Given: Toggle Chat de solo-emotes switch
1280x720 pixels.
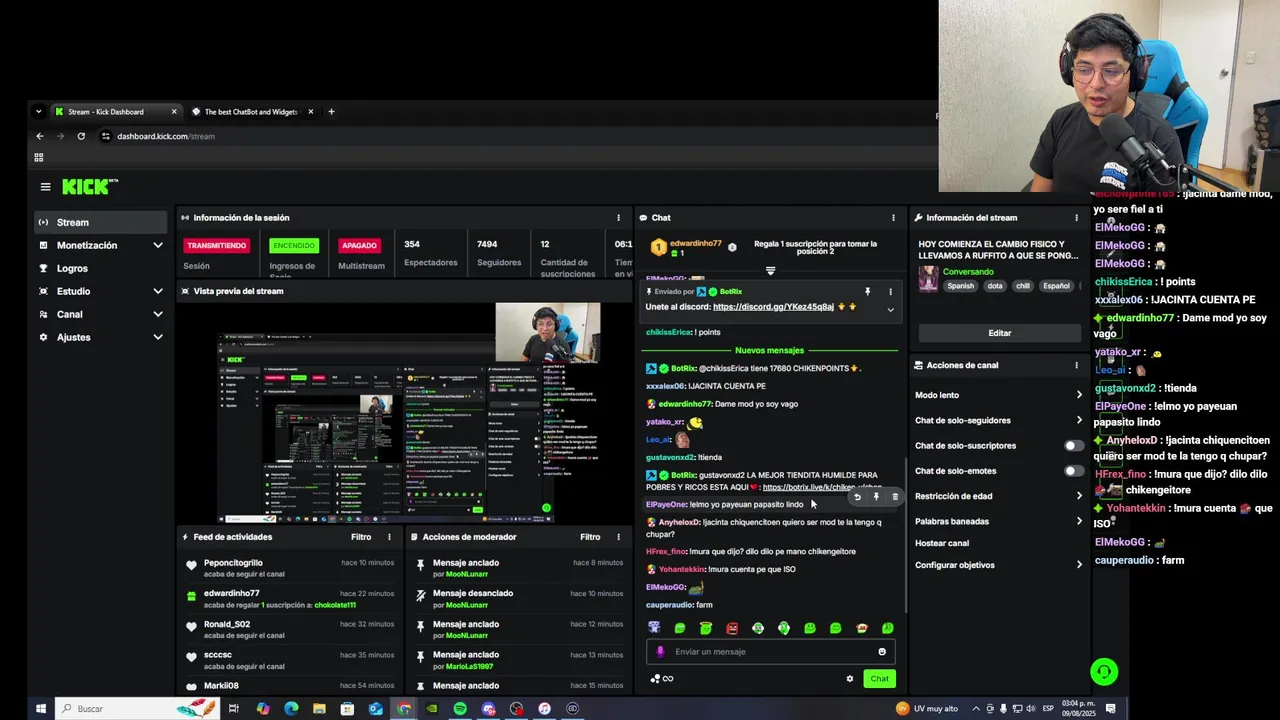Looking at the screenshot, I should (1073, 471).
